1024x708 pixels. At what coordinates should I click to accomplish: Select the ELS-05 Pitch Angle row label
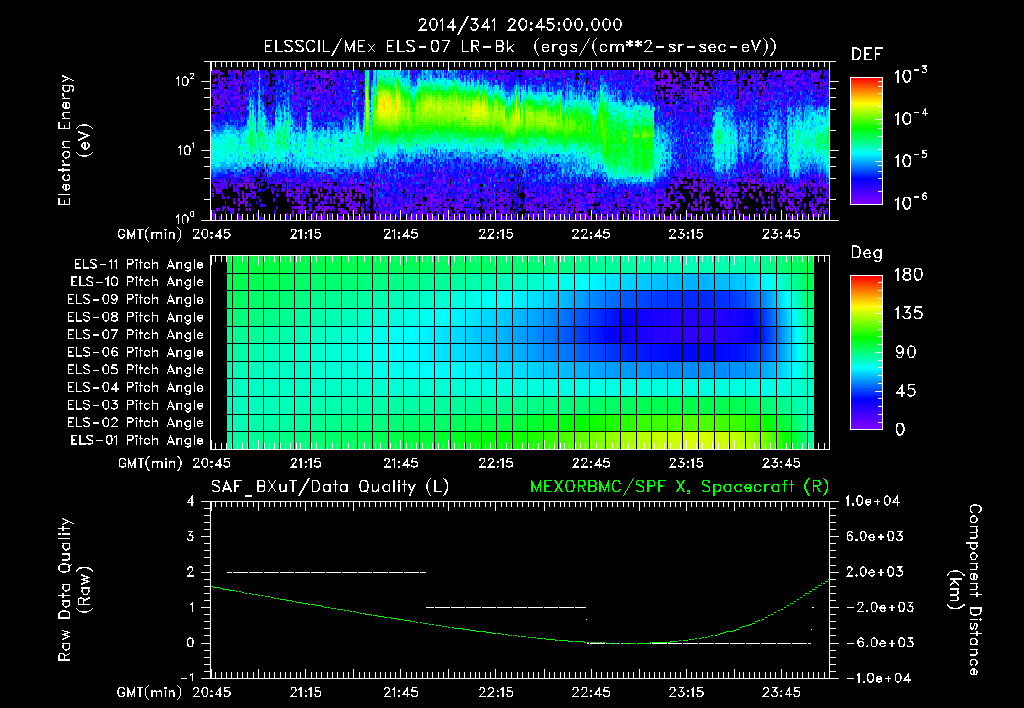pyautogui.click(x=136, y=370)
